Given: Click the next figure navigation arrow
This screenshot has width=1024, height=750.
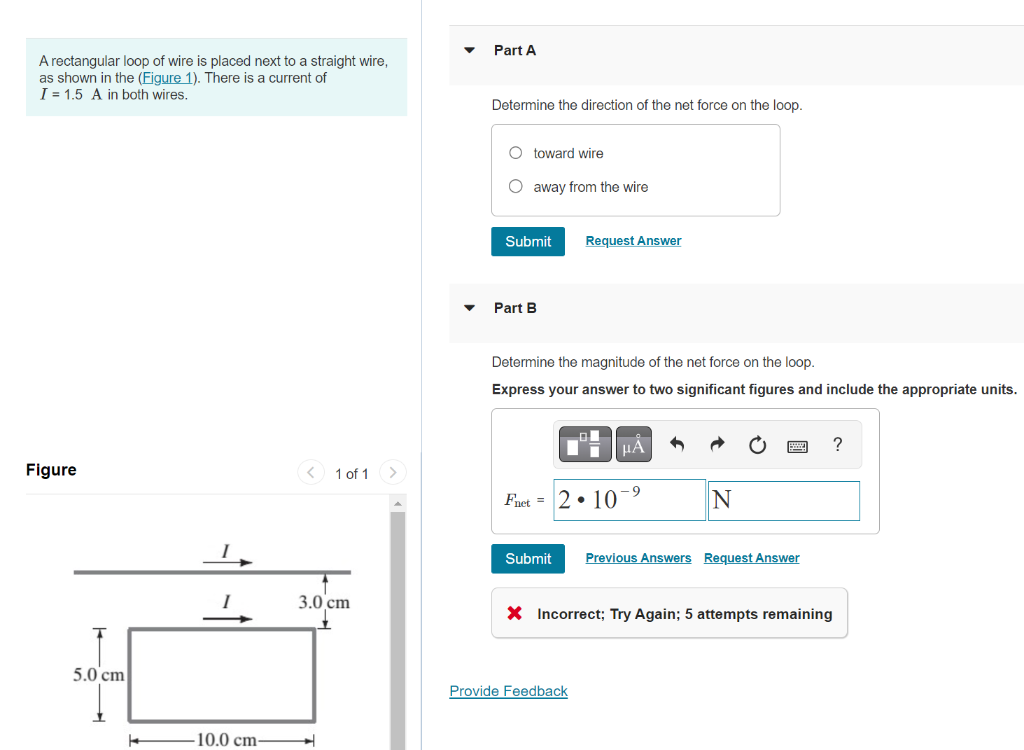Looking at the screenshot, I should [x=392, y=472].
